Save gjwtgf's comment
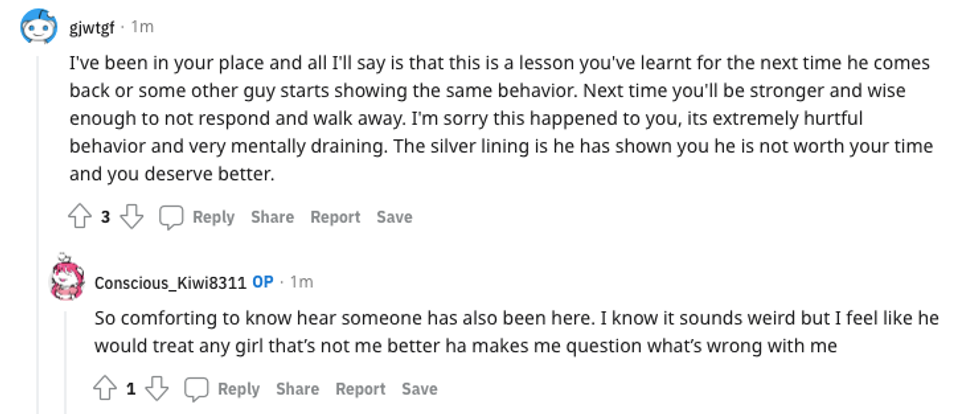This screenshot has width=980, height=414. click(394, 217)
